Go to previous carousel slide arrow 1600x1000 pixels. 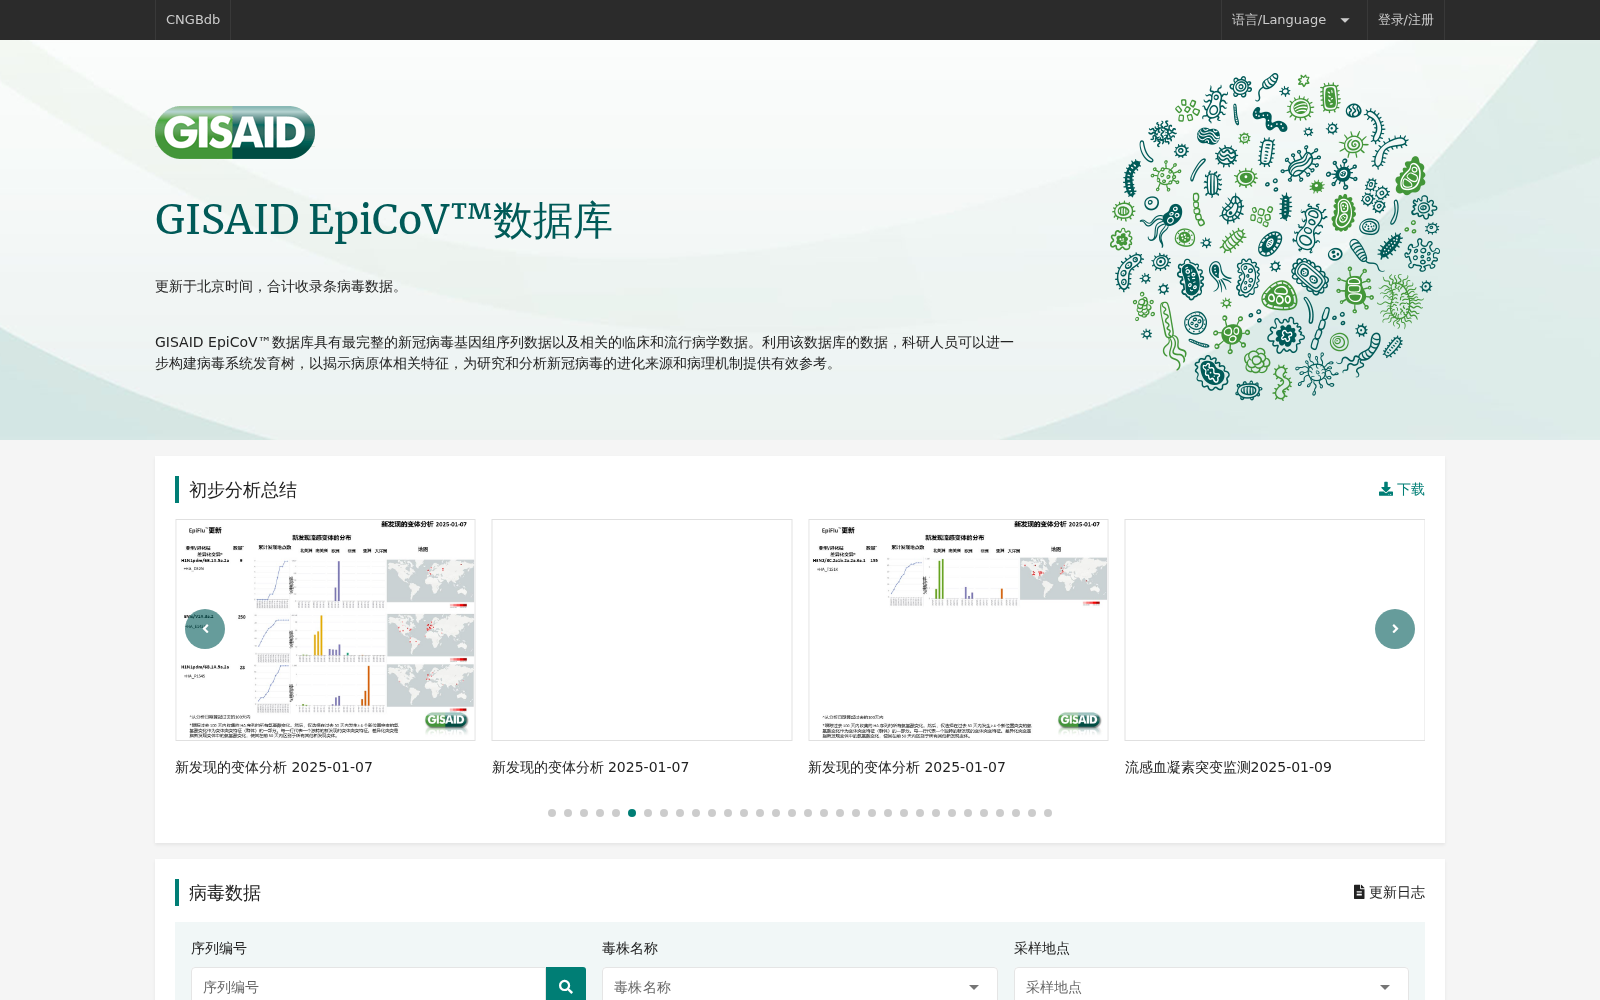point(205,629)
